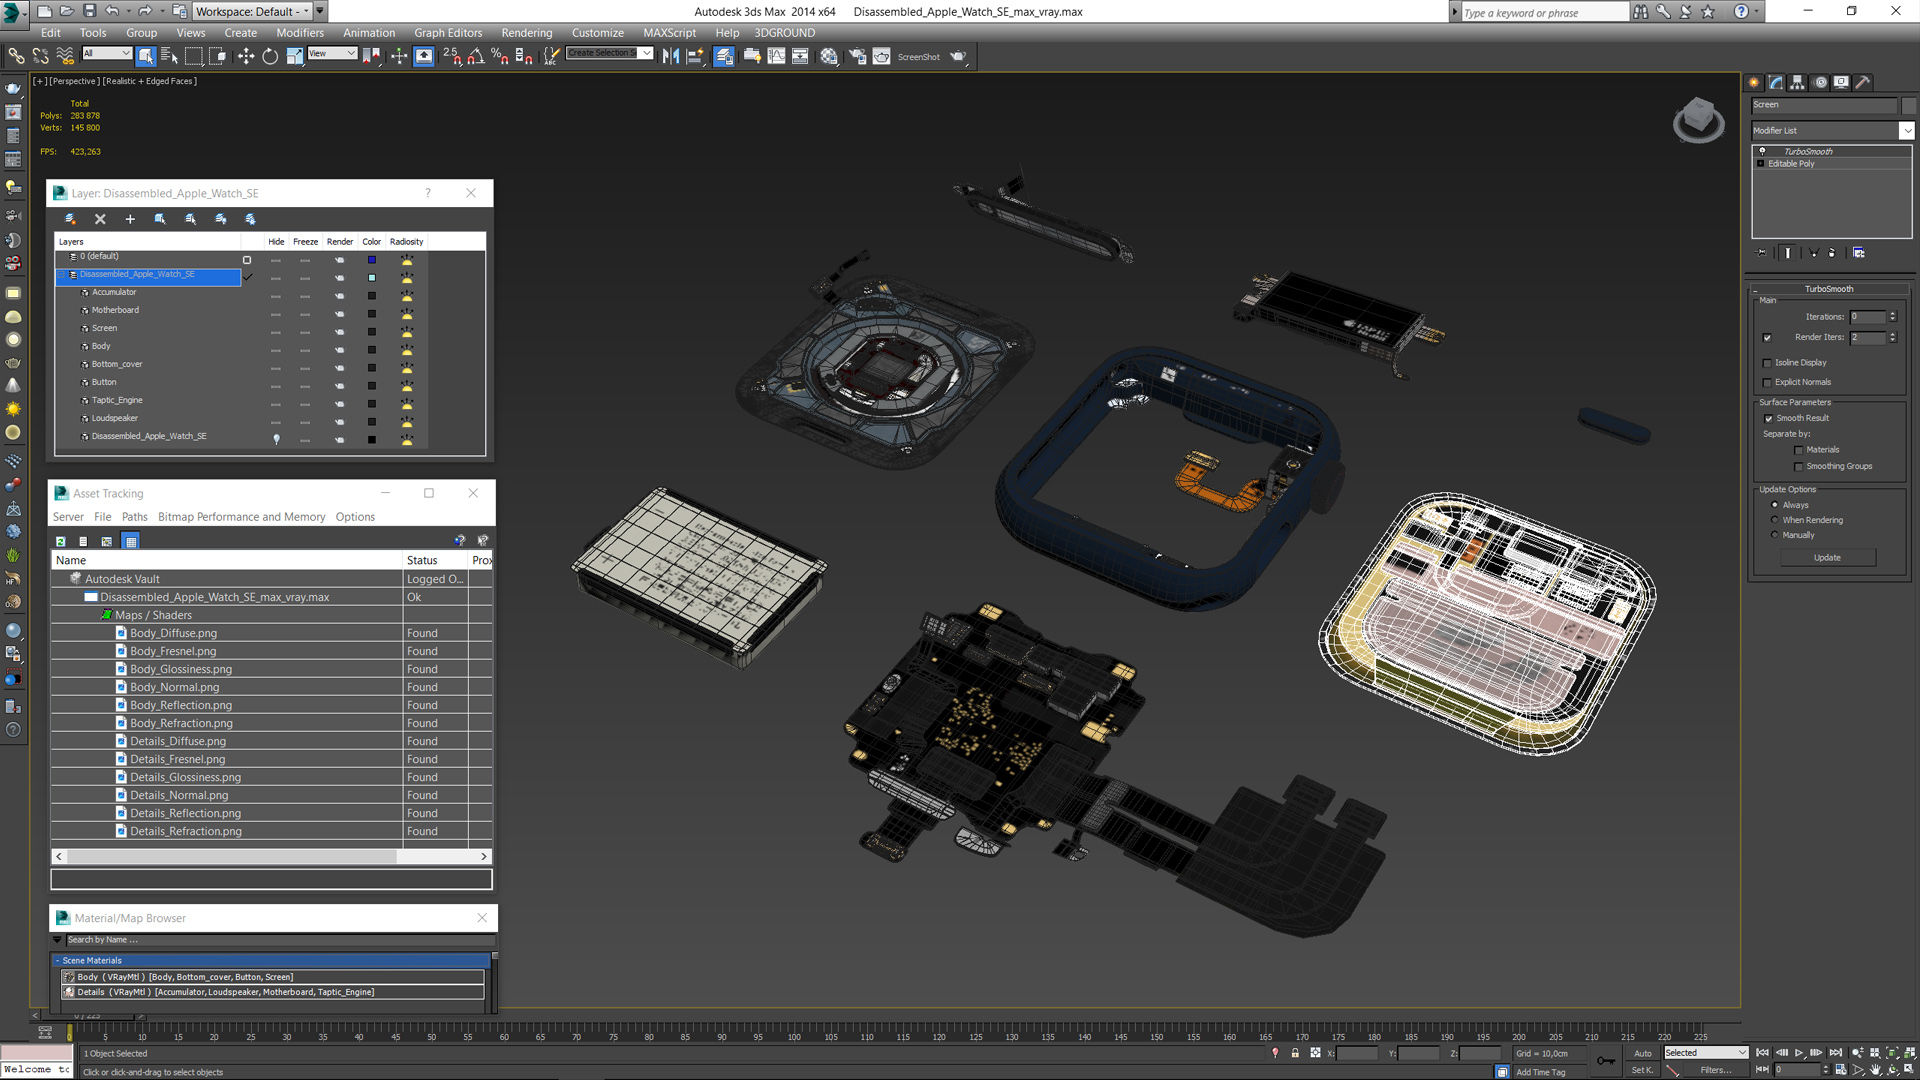Open the key filter Selected dropdown

tap(1705, 1053)
